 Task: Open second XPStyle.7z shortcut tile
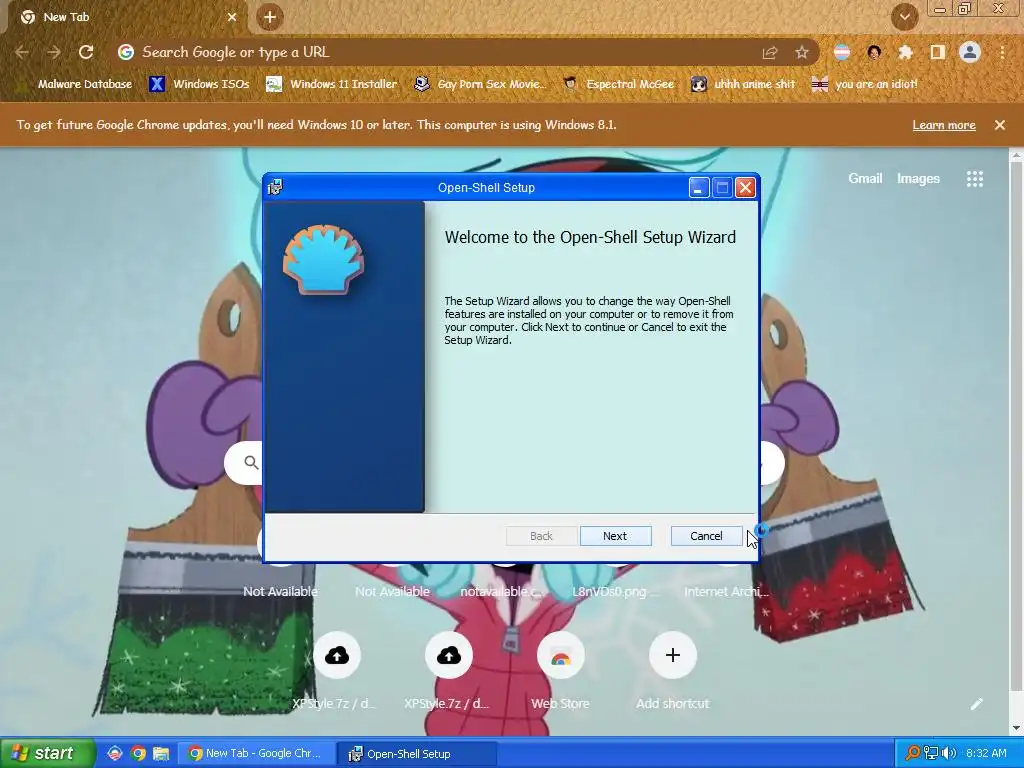click(x=449, y=655)
